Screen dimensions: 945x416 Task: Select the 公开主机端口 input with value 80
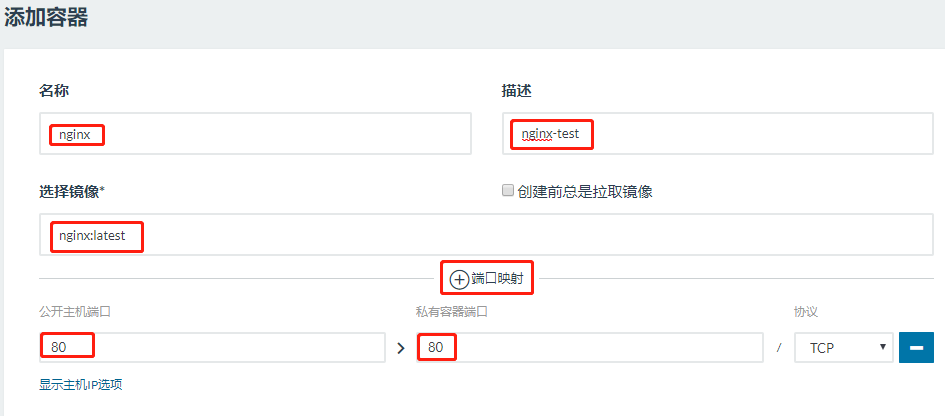pos(212,347)
